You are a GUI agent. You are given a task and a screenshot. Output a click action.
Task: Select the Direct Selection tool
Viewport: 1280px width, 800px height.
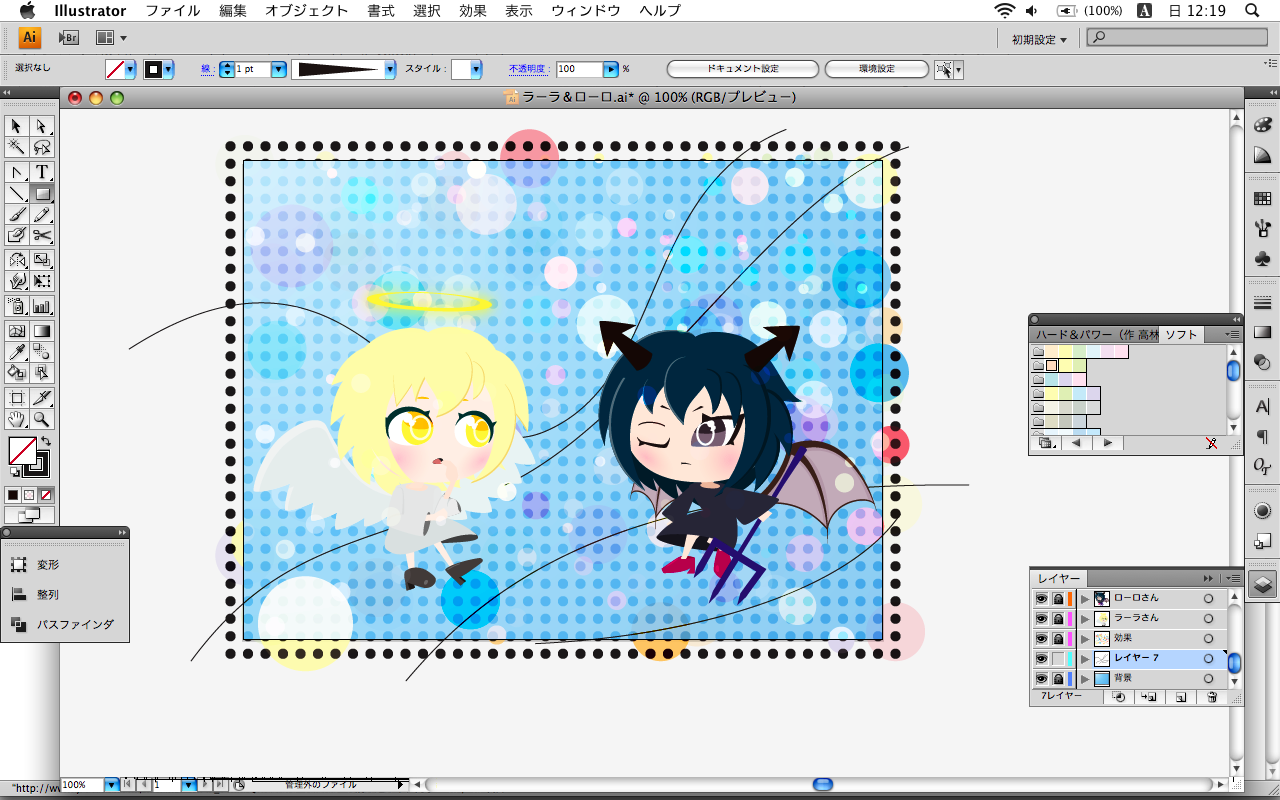click(x=42, y=126)
